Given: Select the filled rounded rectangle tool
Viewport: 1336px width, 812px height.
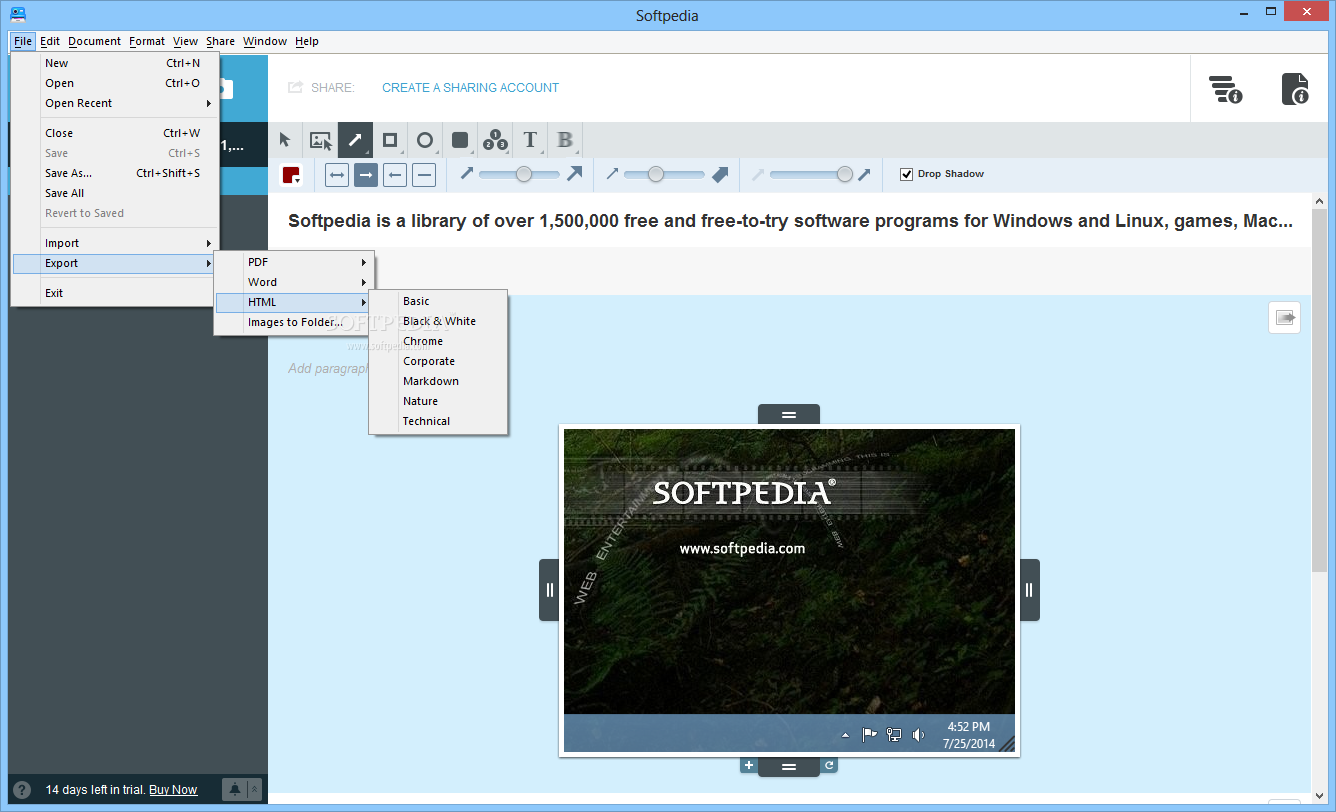Looking at the screenshot, I should pyautogui.click(x=460, y=140).
